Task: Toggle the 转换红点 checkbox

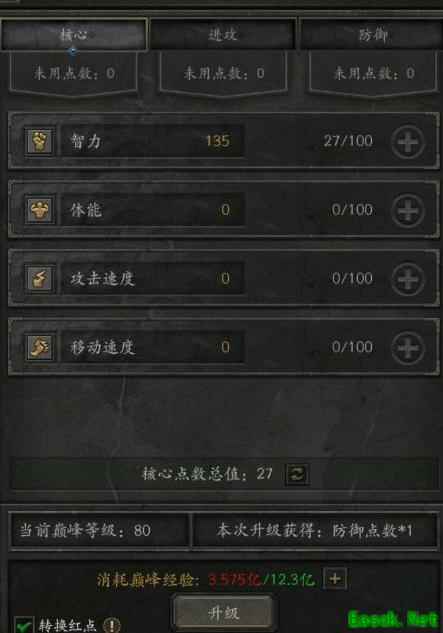Action: (x=24, y=625)
